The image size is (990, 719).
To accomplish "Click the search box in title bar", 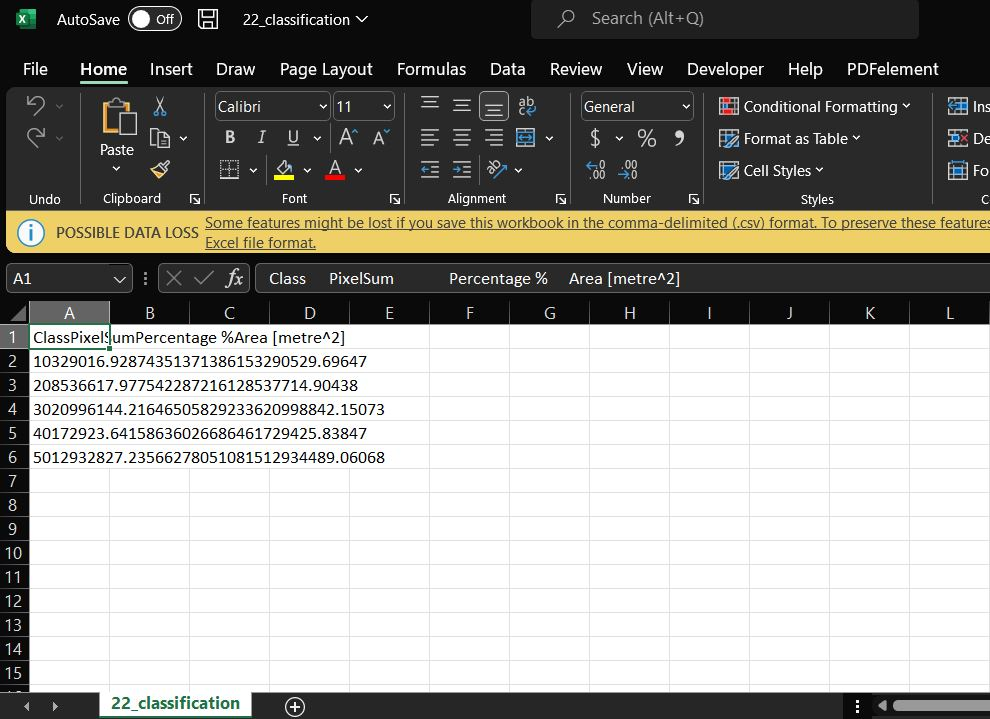I will tap(725, 19).
